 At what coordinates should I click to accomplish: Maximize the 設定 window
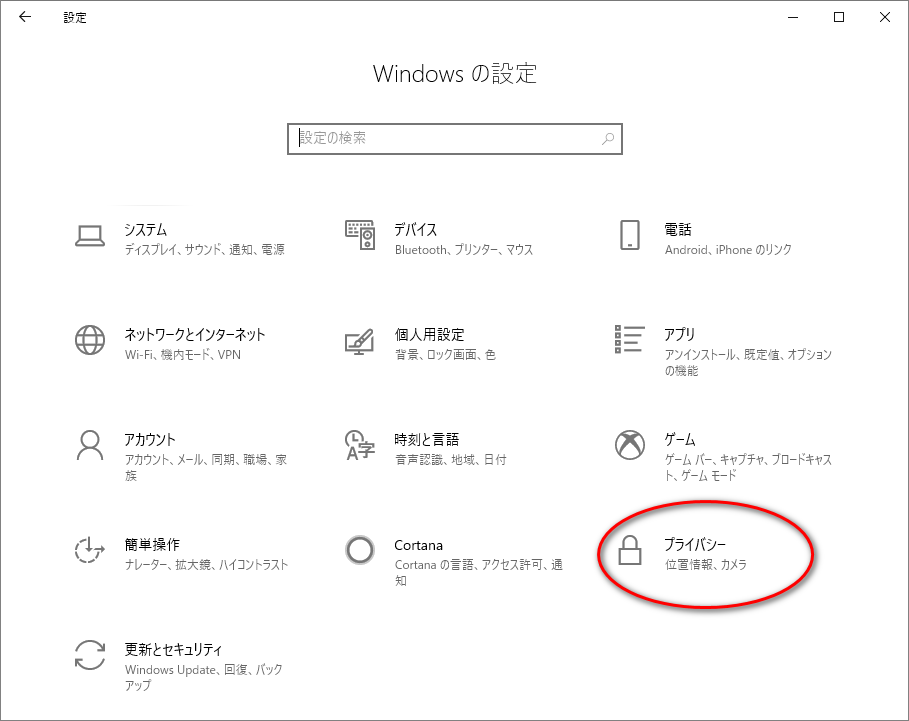pos(839,17)
